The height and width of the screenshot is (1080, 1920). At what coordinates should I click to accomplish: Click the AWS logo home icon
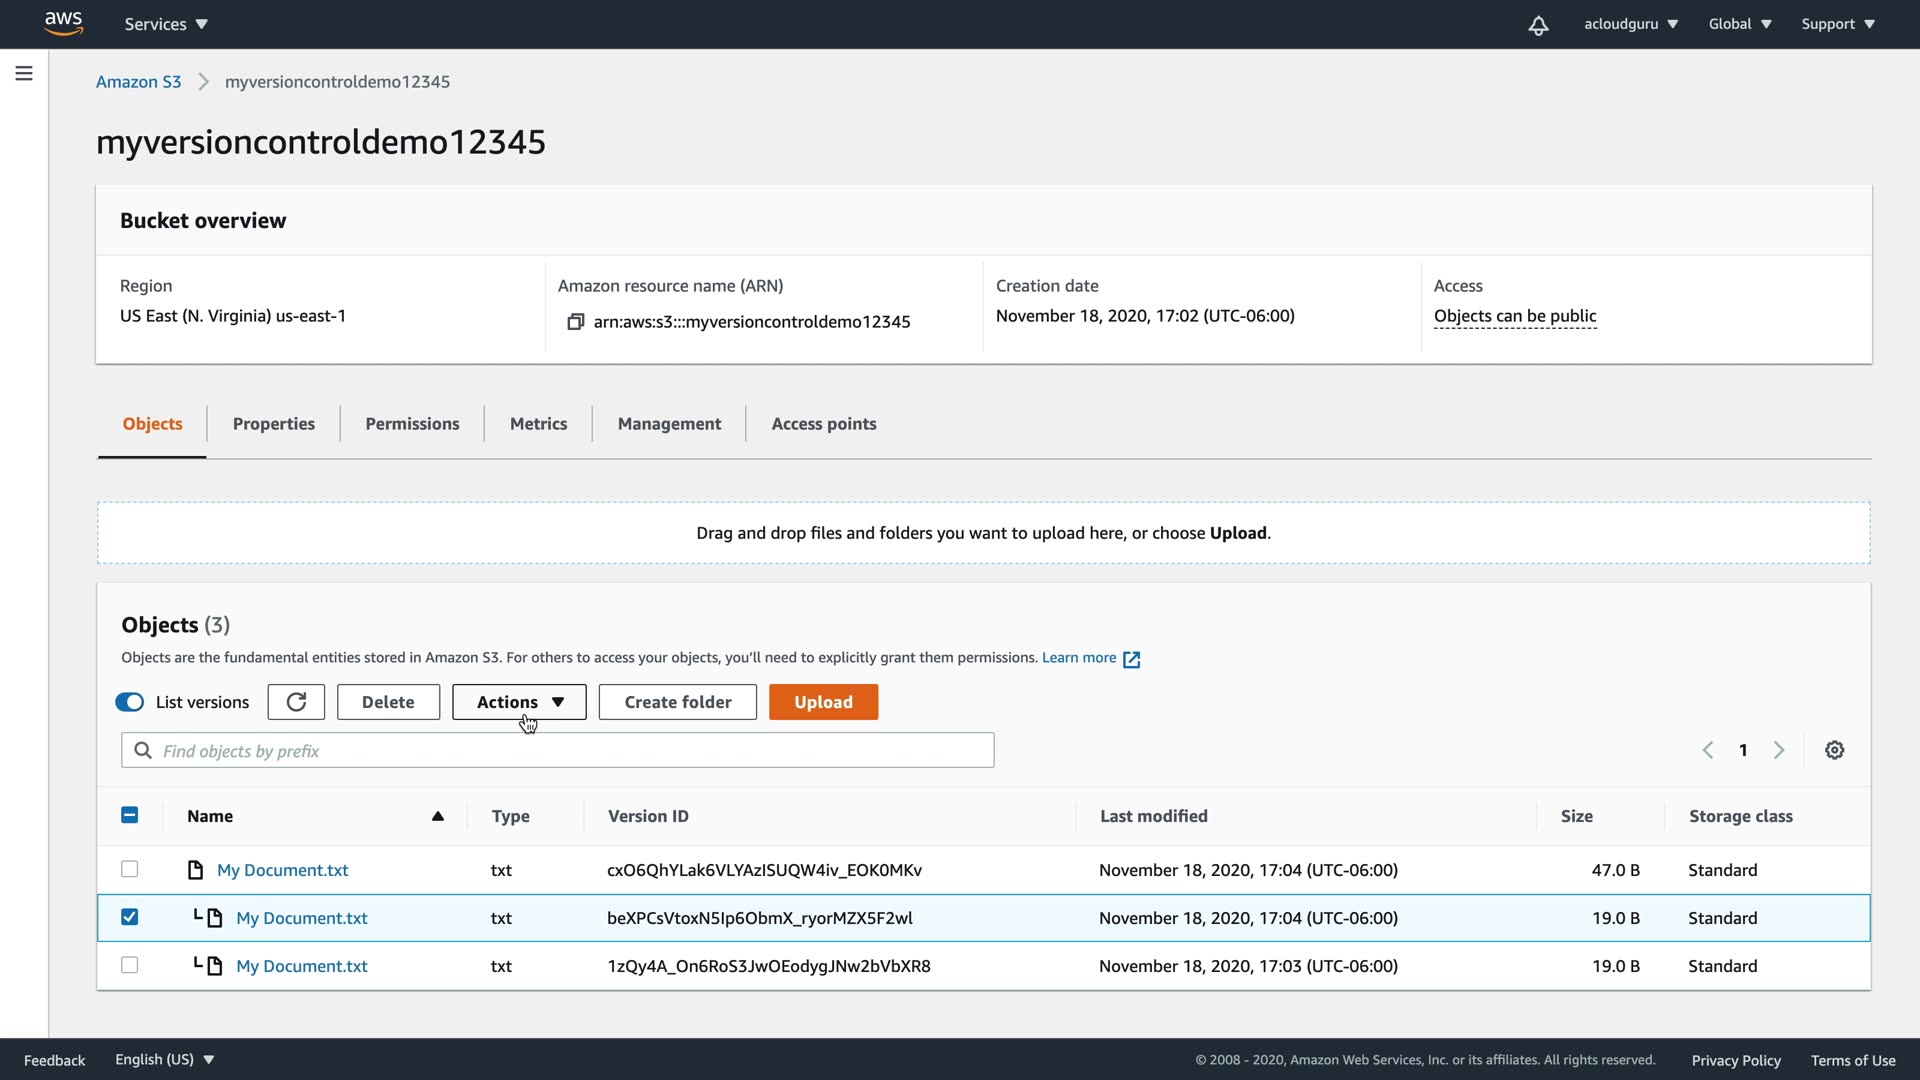click(63, 23)
